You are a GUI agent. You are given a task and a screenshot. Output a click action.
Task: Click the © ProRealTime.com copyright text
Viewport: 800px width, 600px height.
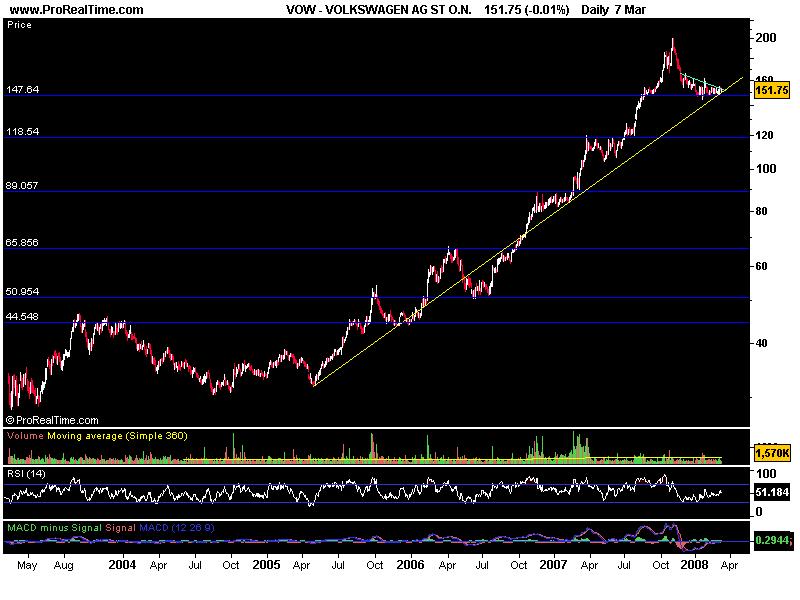point(52,420)
